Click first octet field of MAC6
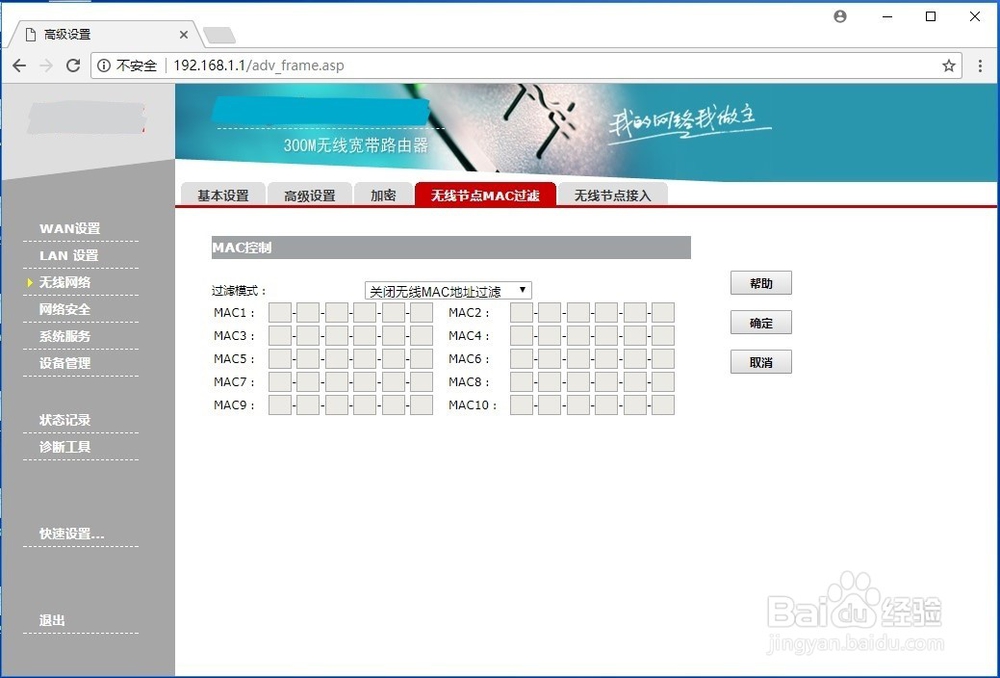Screen dimensions: 1000x678 pyautogui.click(x=521, y=358)
